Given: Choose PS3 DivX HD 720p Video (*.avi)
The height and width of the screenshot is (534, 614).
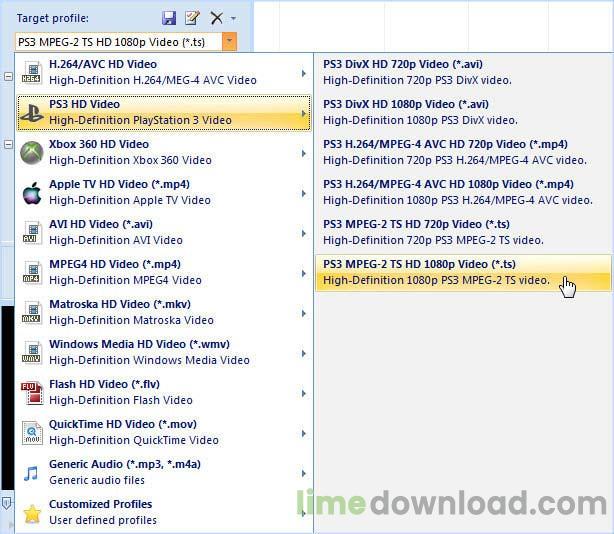Looking at the screenshot, I should (x=463, y=73).
